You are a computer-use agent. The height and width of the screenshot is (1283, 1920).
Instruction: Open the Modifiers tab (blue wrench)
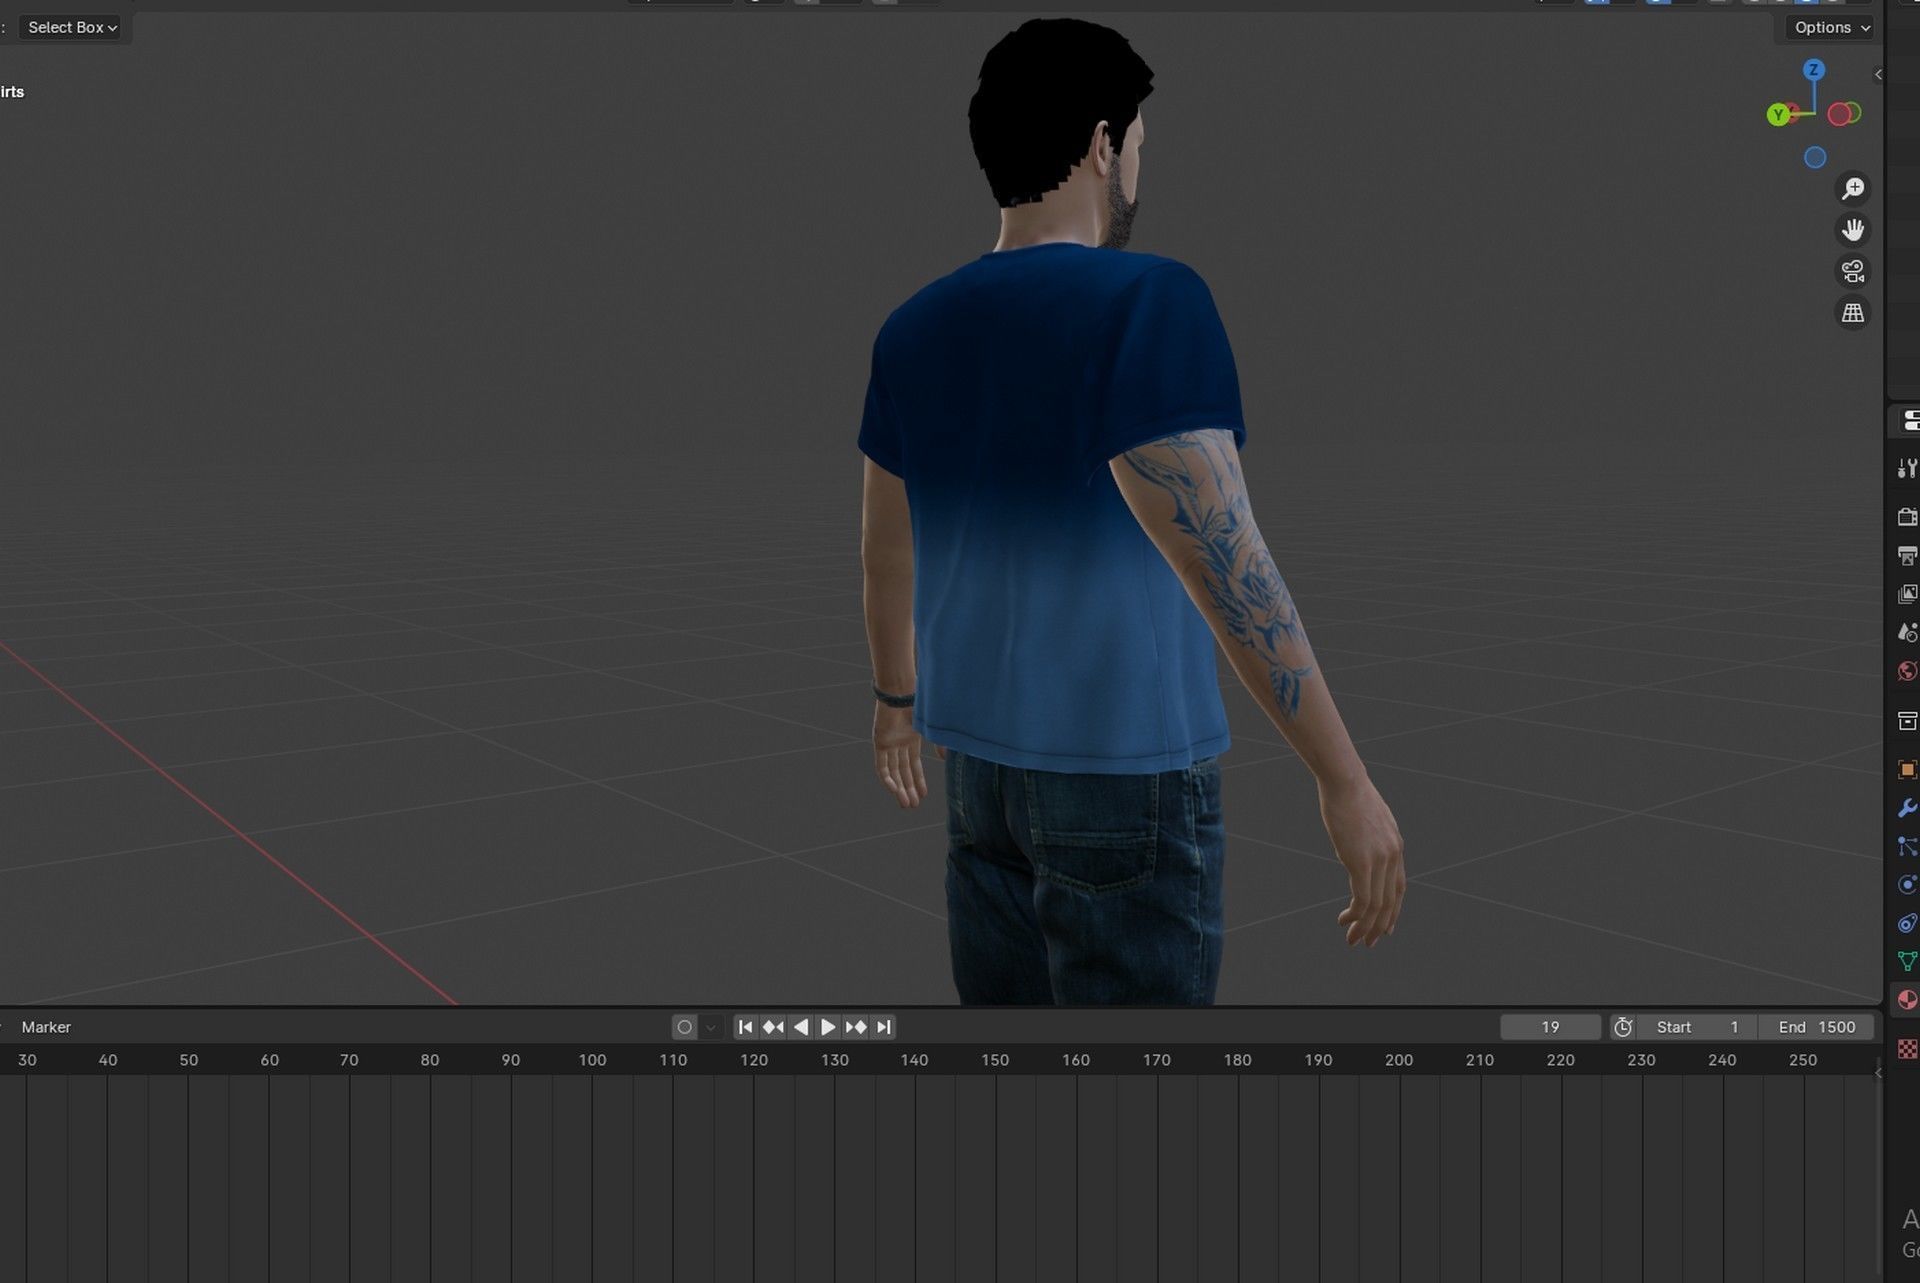coord(1907,808)
